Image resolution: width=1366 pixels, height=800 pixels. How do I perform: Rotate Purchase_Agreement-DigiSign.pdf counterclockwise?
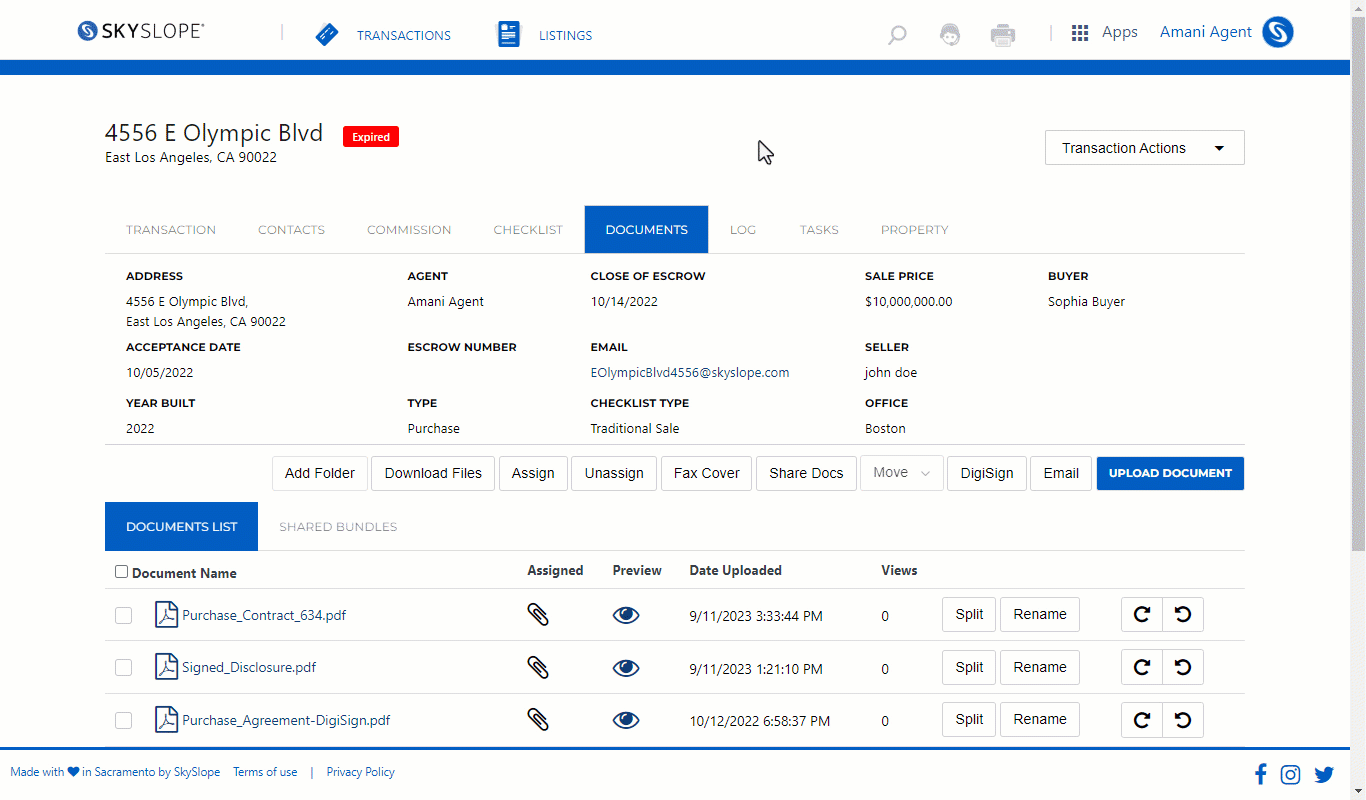1183,719
